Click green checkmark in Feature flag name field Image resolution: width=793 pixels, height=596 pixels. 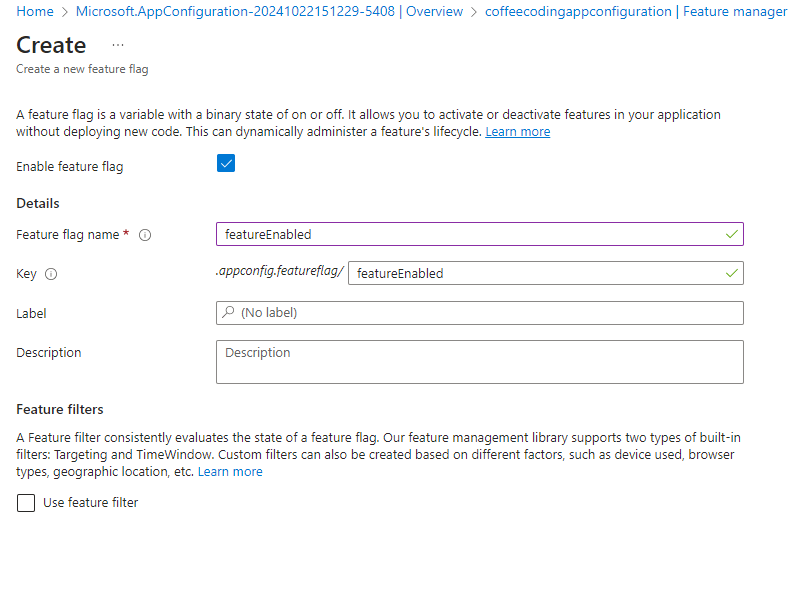coord(732,234)
